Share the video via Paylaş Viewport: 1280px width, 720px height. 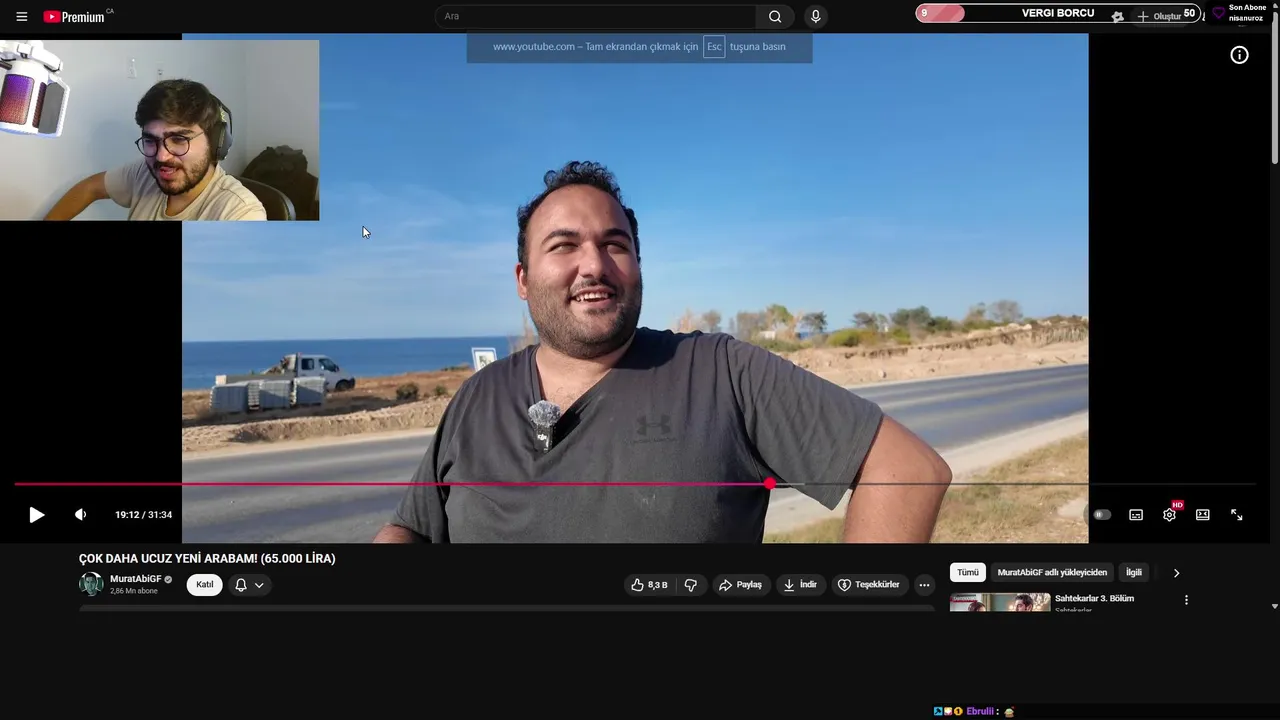coord(740,585)
